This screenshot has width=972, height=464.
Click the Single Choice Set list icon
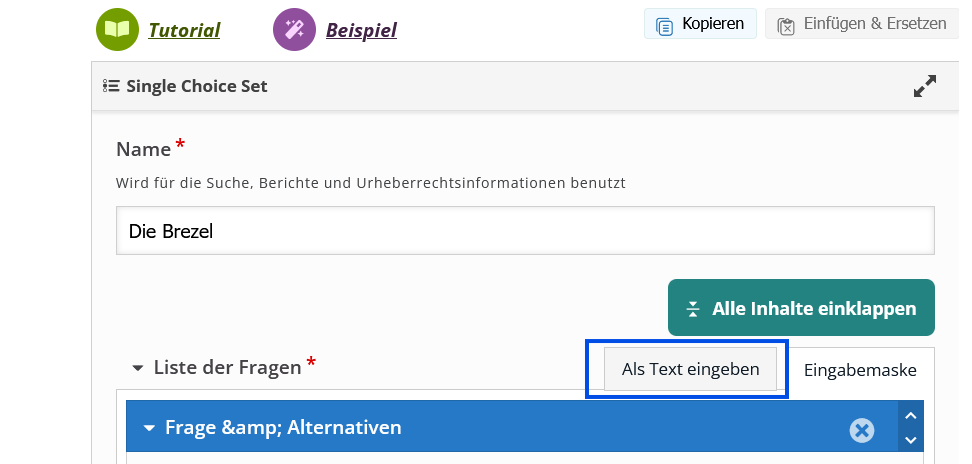pyautogui.click(x=111, y=86)
